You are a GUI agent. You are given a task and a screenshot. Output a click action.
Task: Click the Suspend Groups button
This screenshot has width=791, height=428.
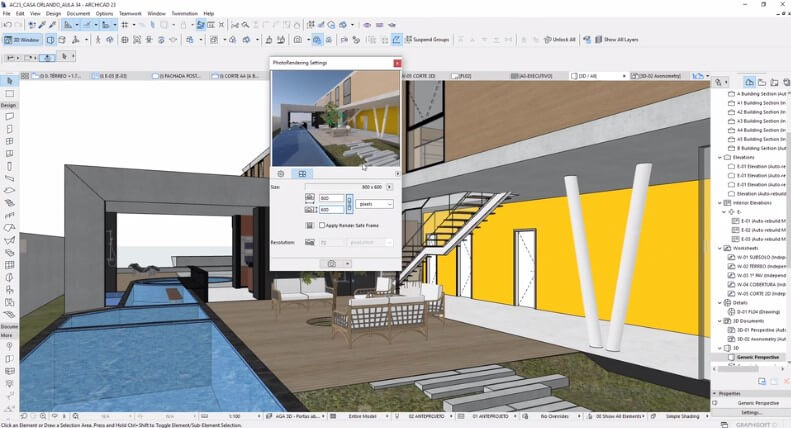[x=427, y=39]
